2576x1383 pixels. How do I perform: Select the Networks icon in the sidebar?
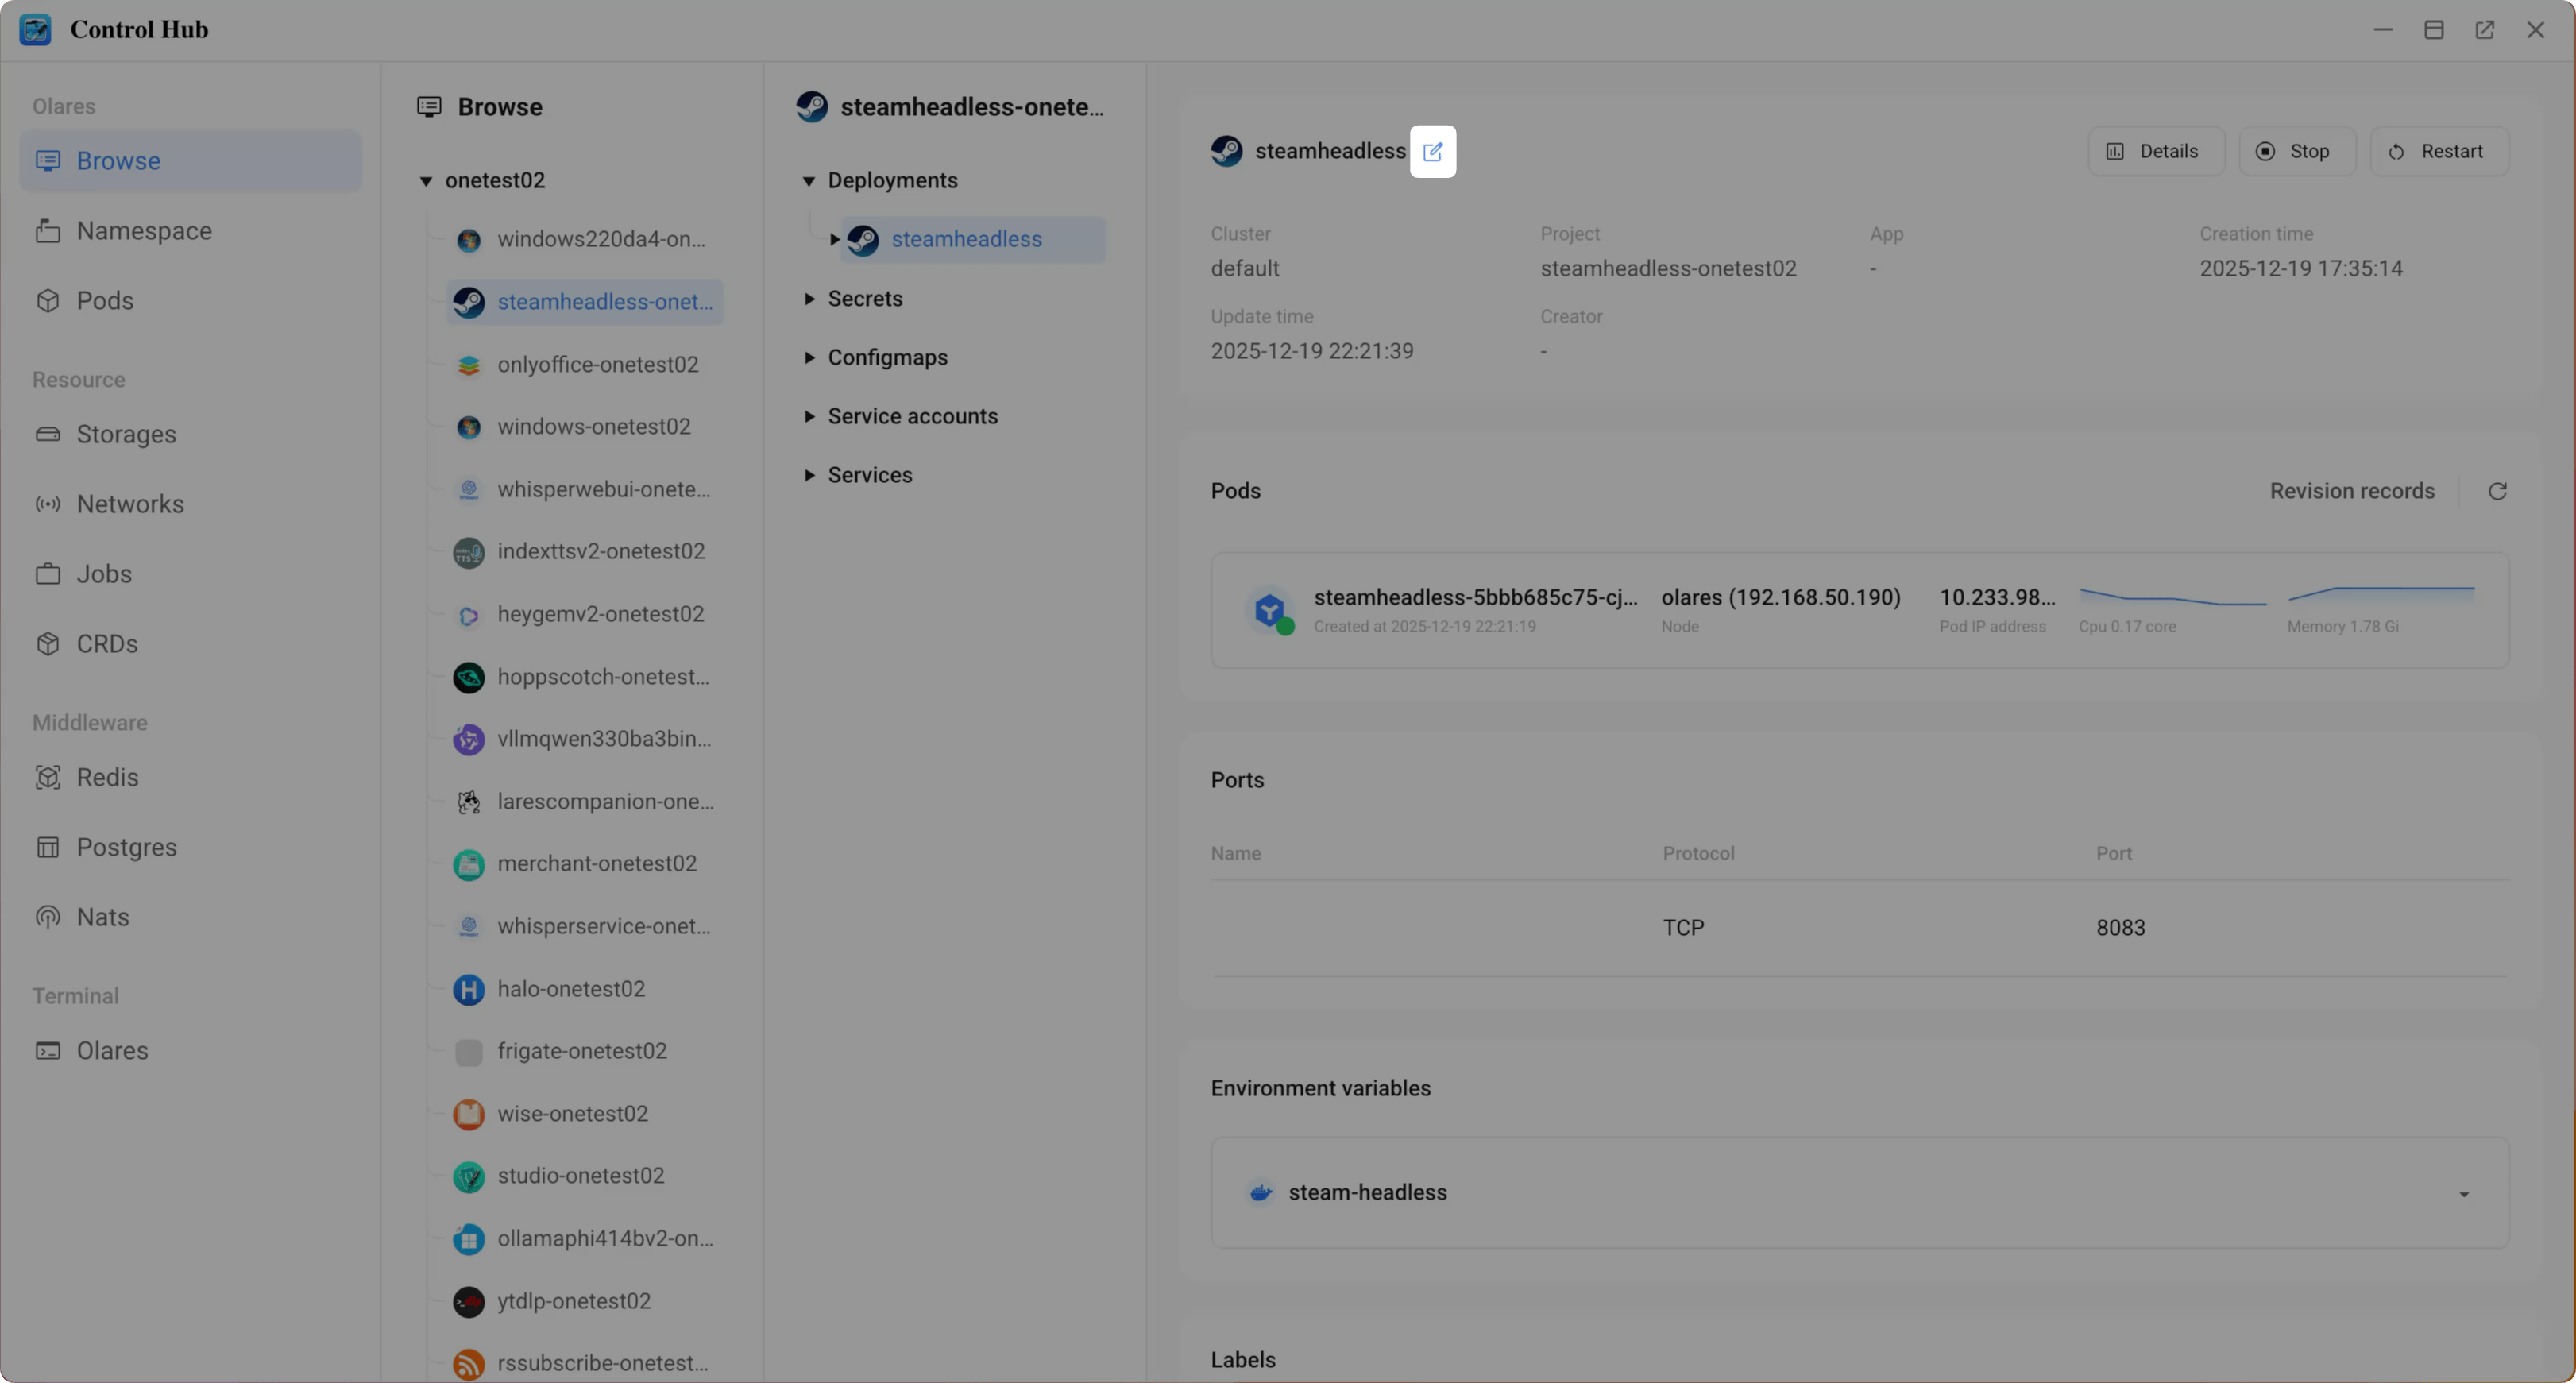coord(47,503)
